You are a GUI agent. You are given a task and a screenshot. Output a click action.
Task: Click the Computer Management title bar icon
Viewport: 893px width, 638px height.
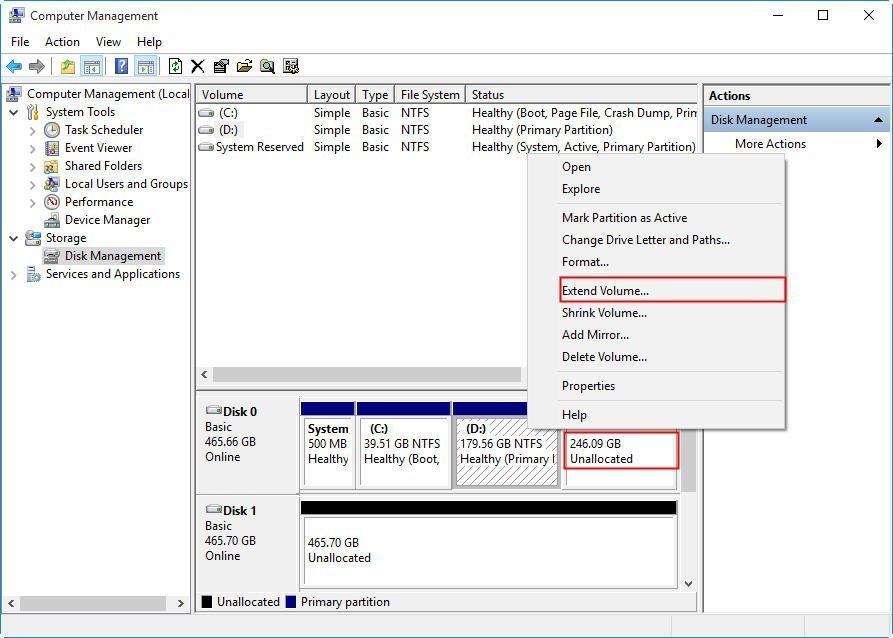click(x=17, y=15)
